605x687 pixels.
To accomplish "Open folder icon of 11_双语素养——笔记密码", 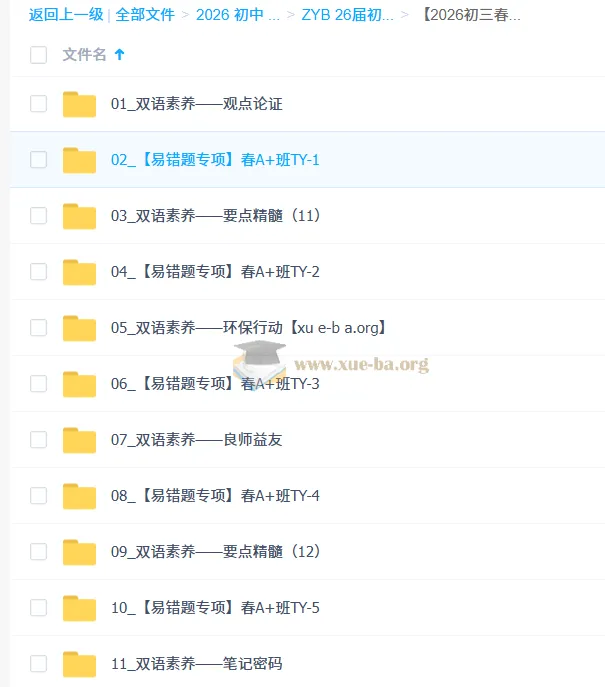I will [79, 664].
